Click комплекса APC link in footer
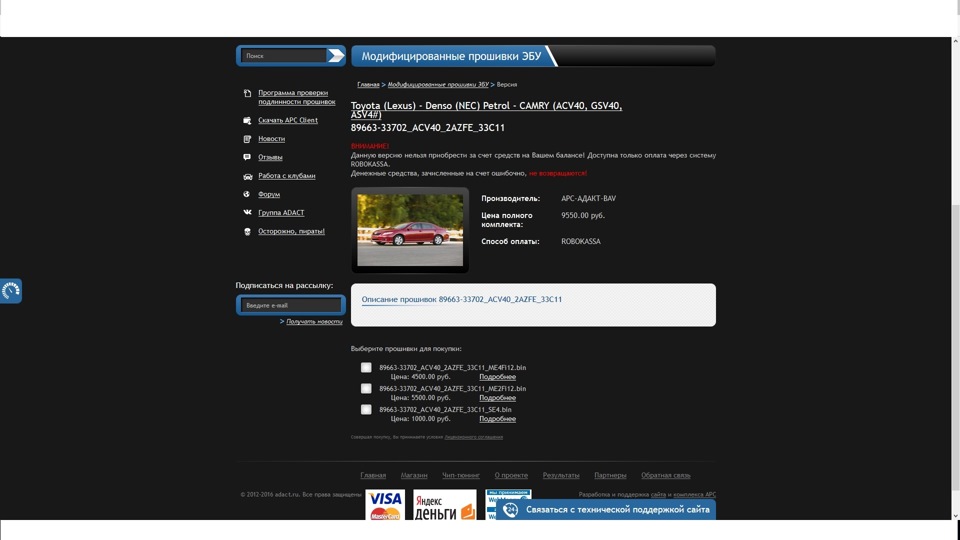The image size is (960, 540). click(694, 495)
